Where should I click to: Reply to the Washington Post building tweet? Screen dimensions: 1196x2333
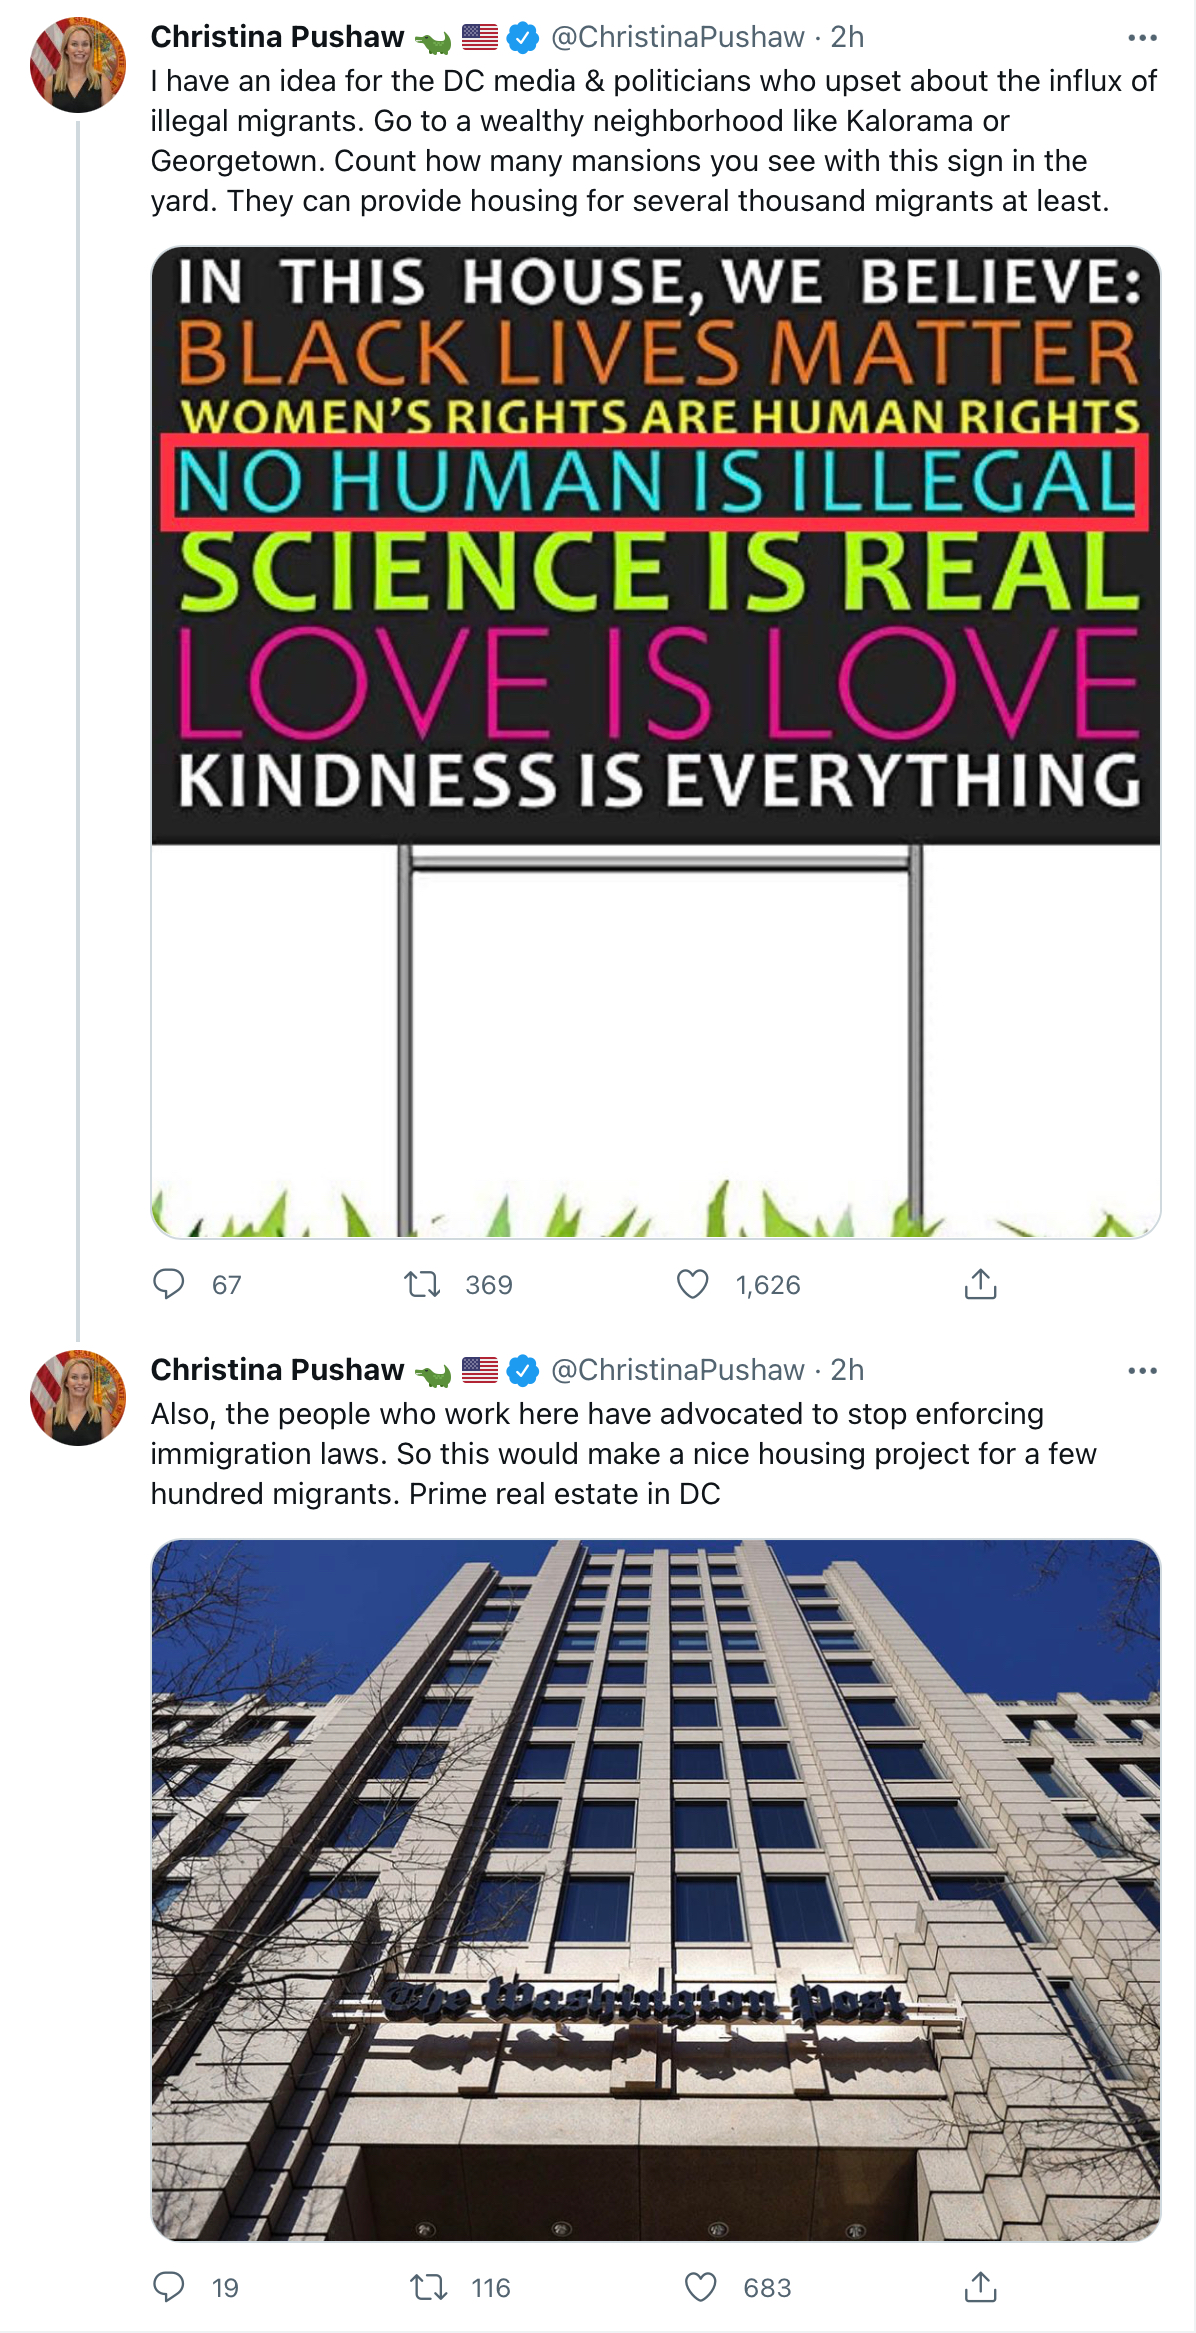(169, 2287)
